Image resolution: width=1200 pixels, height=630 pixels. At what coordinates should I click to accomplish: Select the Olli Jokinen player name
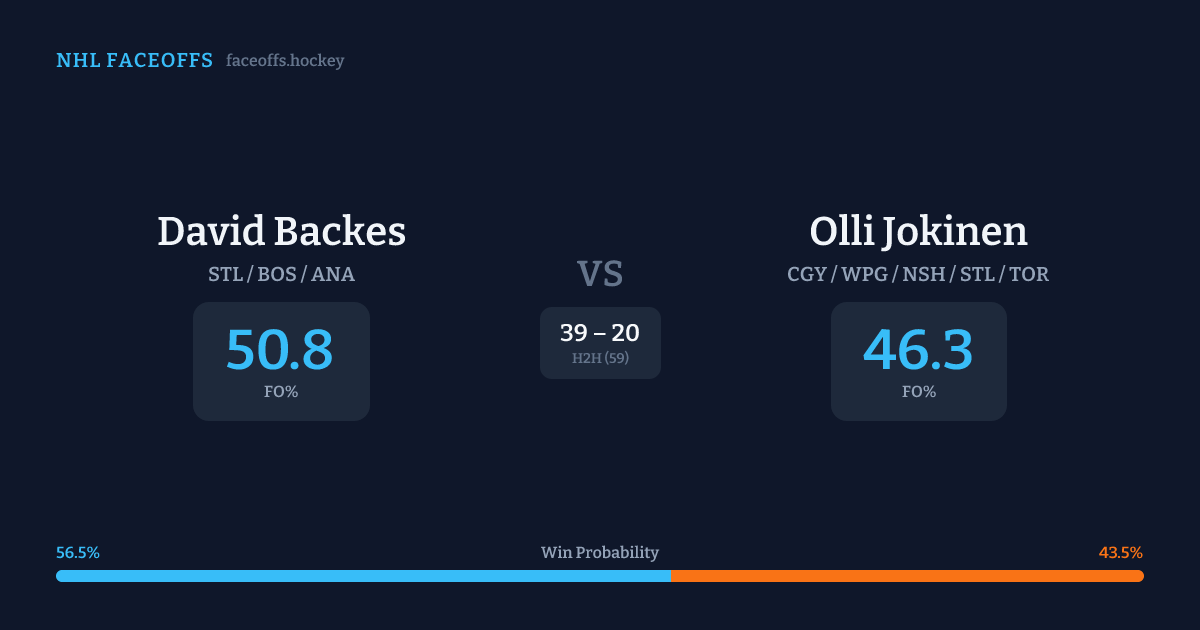(918, 231)
